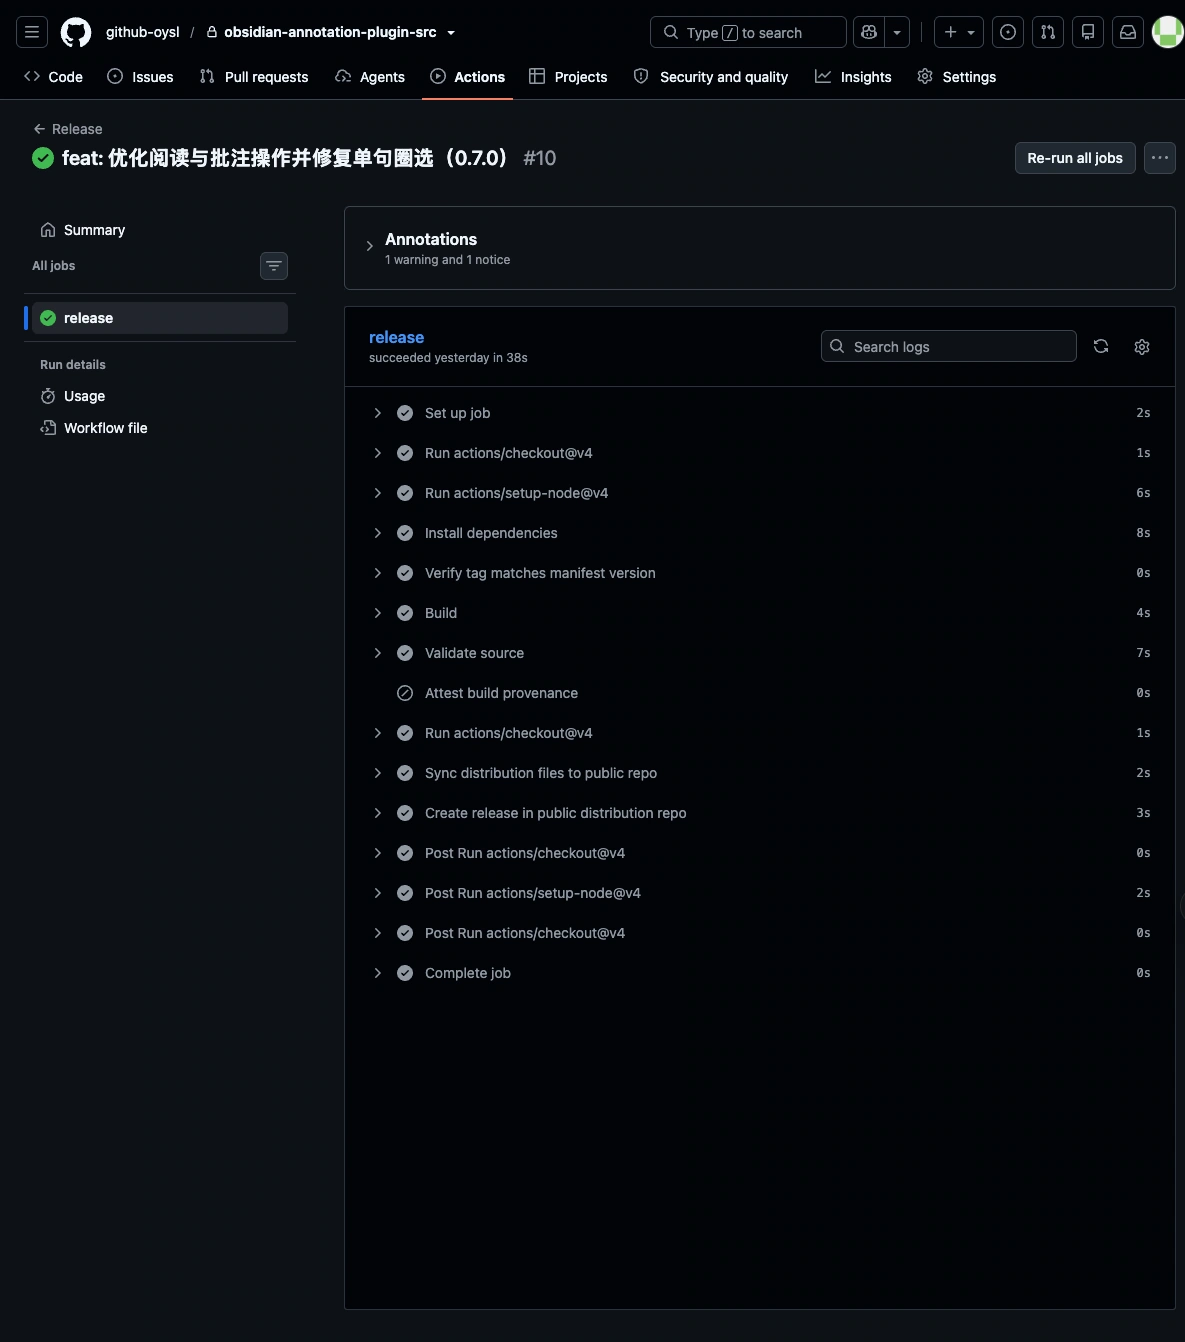Expand Create release in public distribution repo
1185x1342 pixels.
pyautogui.click(x=760, y=813)
